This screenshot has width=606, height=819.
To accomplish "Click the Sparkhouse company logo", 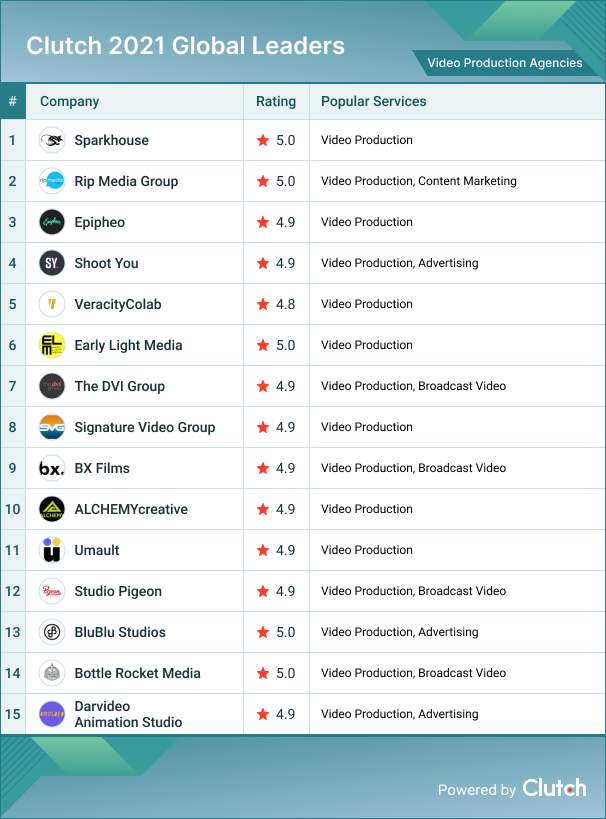I will 52,140.
